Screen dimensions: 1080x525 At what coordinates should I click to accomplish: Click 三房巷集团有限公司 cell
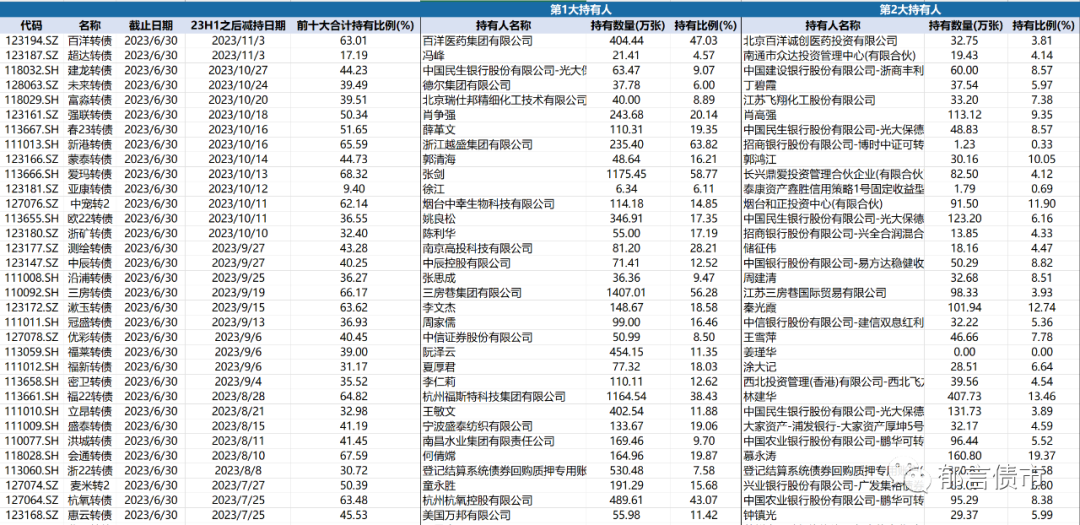[x=472, y=293]
